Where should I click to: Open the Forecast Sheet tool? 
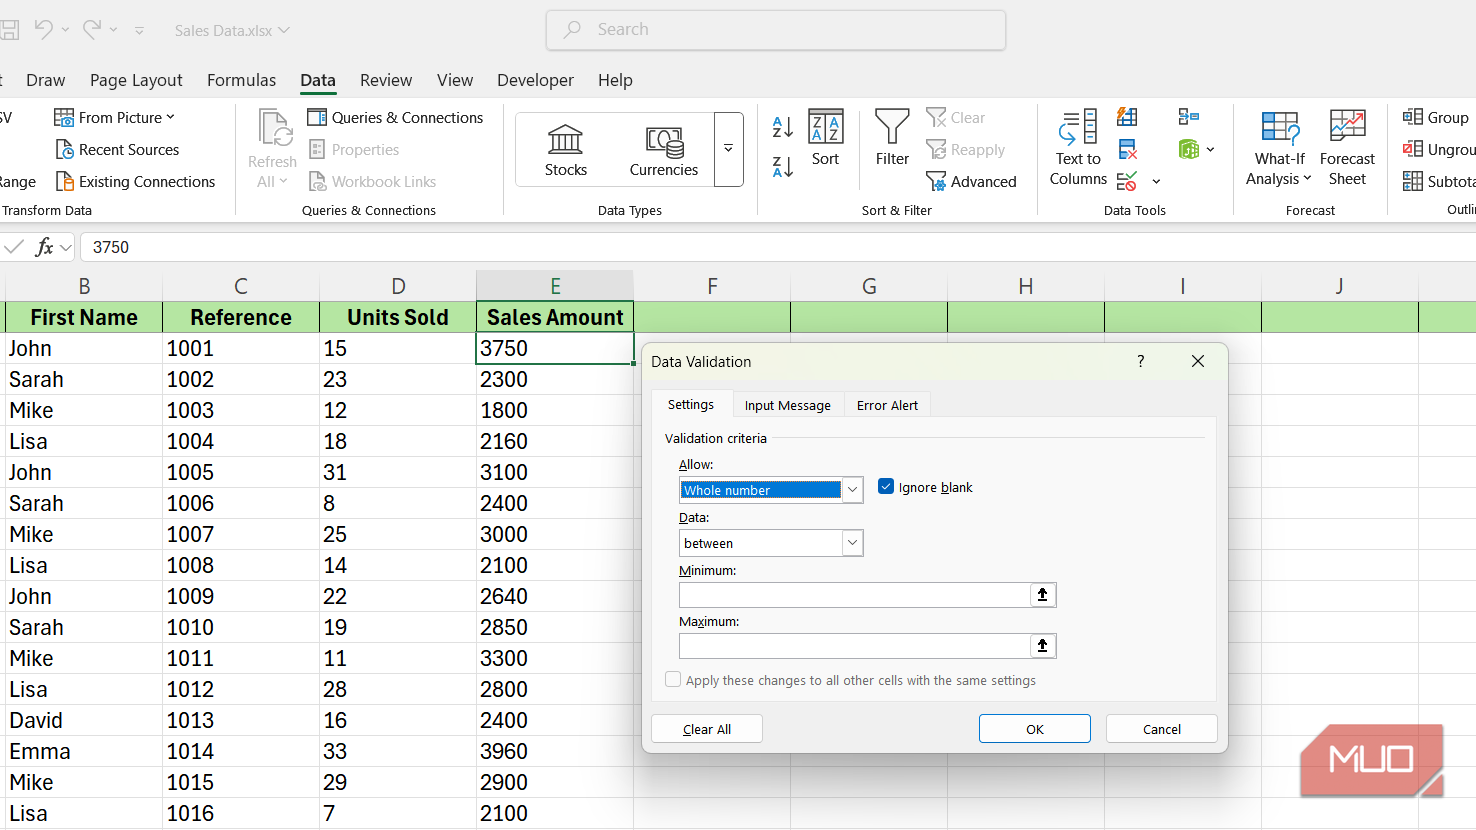coord(1347,148)
